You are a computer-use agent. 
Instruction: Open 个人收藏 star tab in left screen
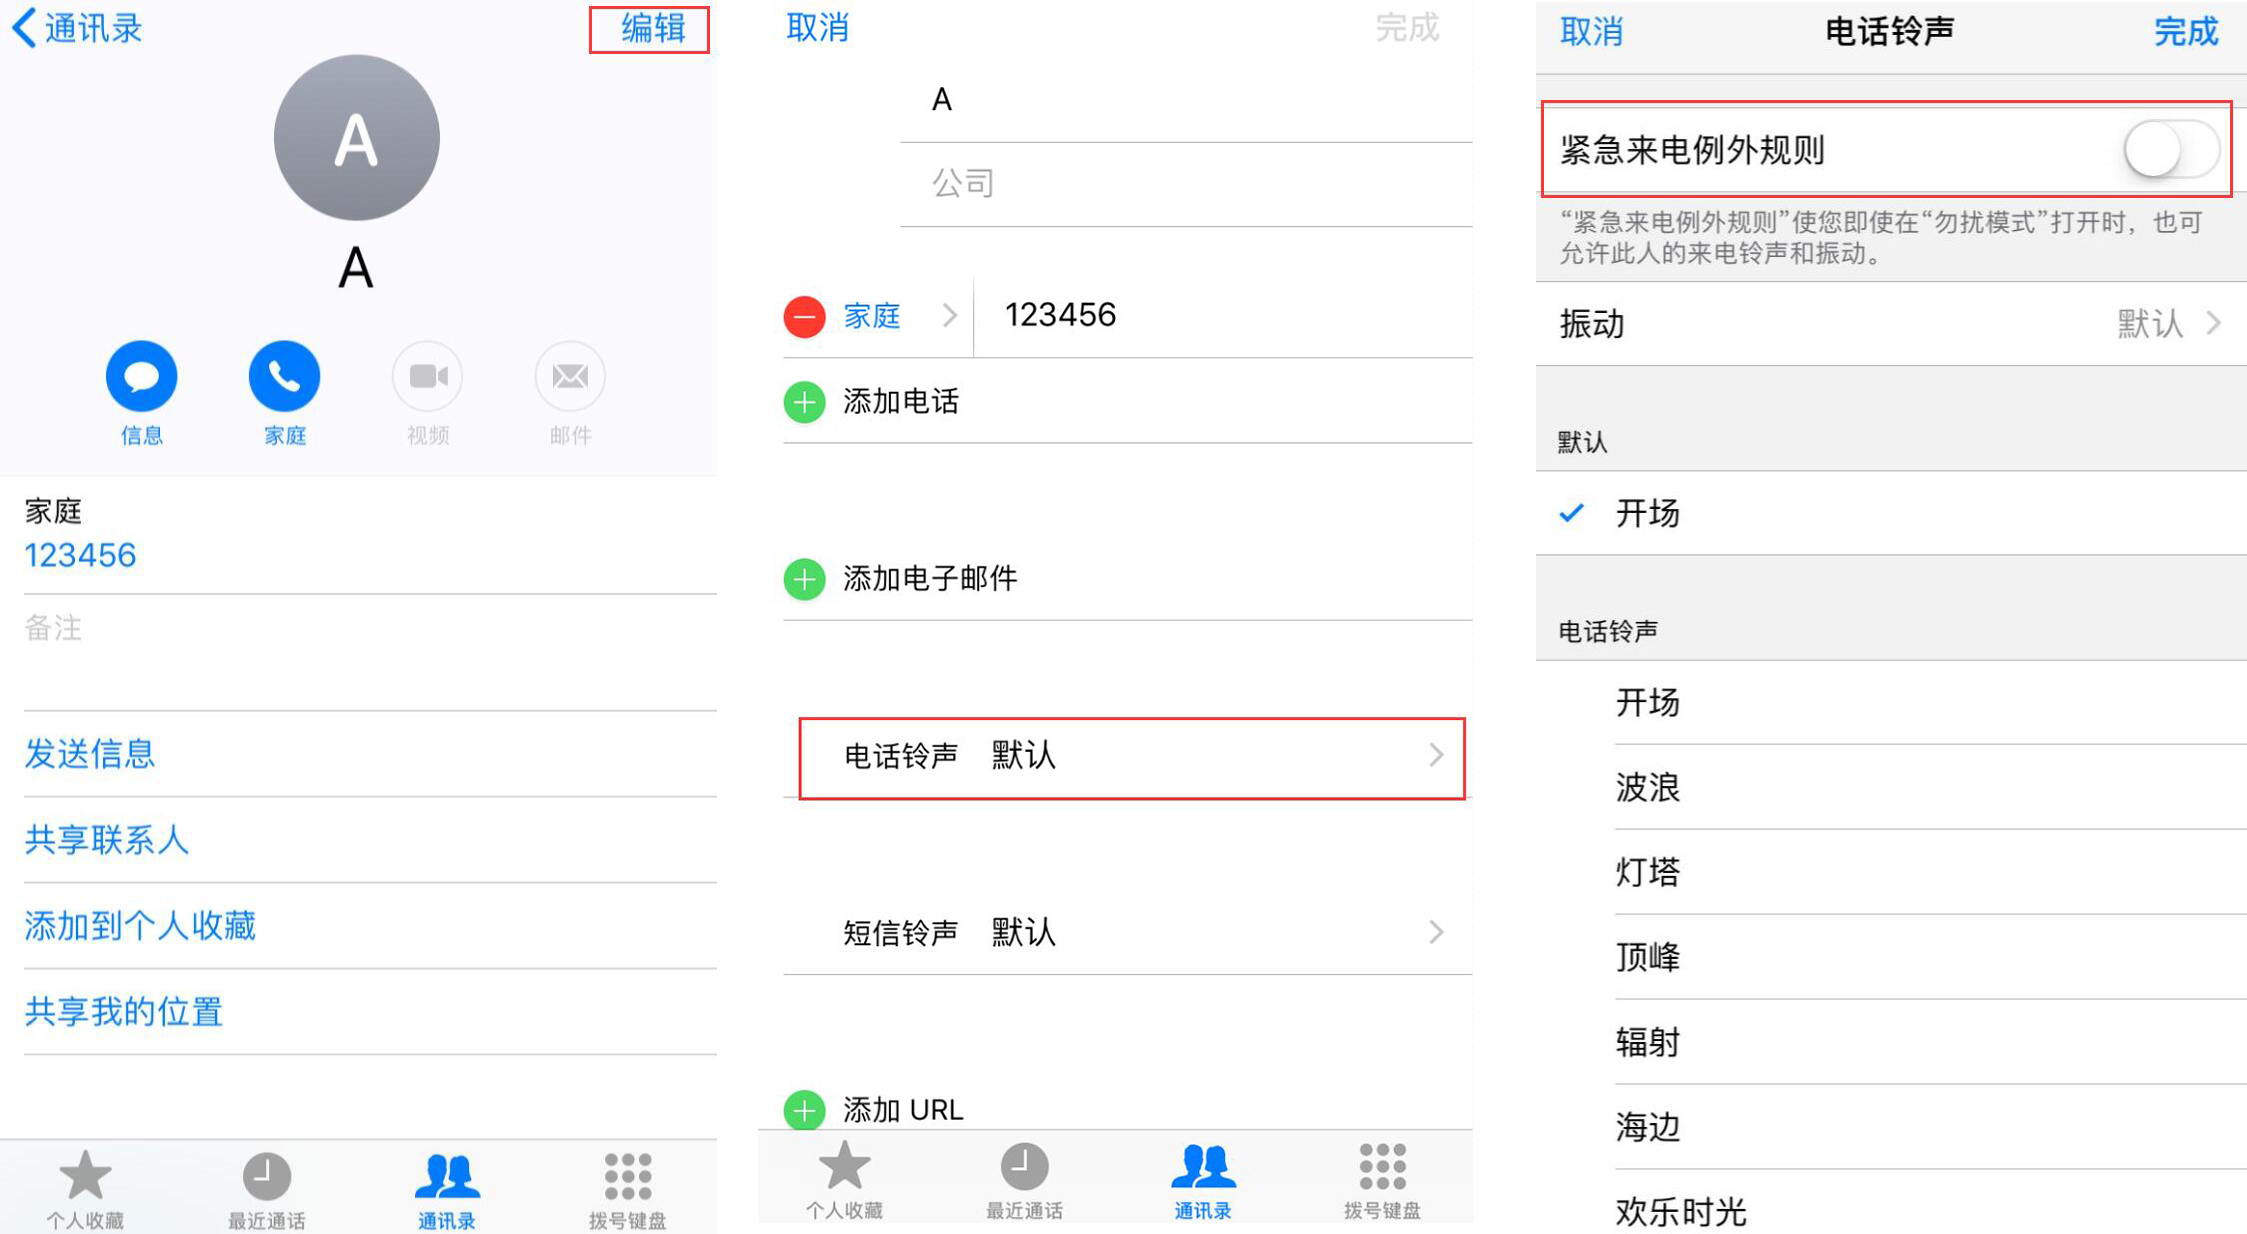pos(85,1189)
